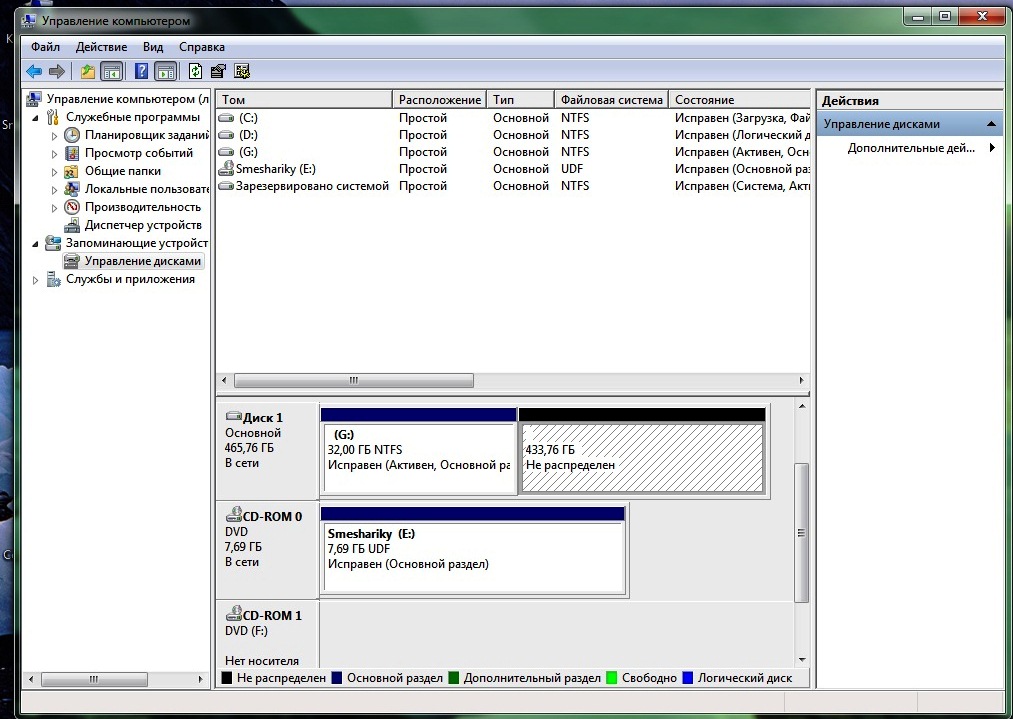Click the Up one level folder icon
Viewport: 1013px width, 719px height.
88,71
